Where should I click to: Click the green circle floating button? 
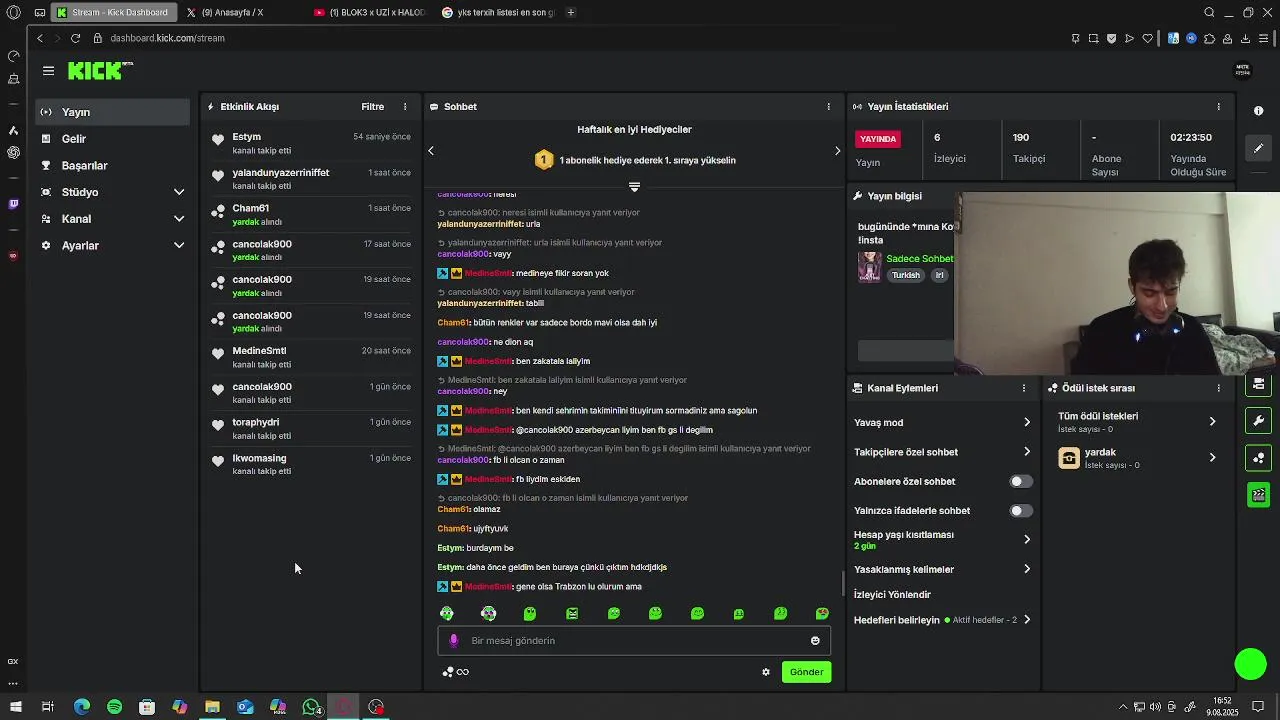tap(1250, 664)
